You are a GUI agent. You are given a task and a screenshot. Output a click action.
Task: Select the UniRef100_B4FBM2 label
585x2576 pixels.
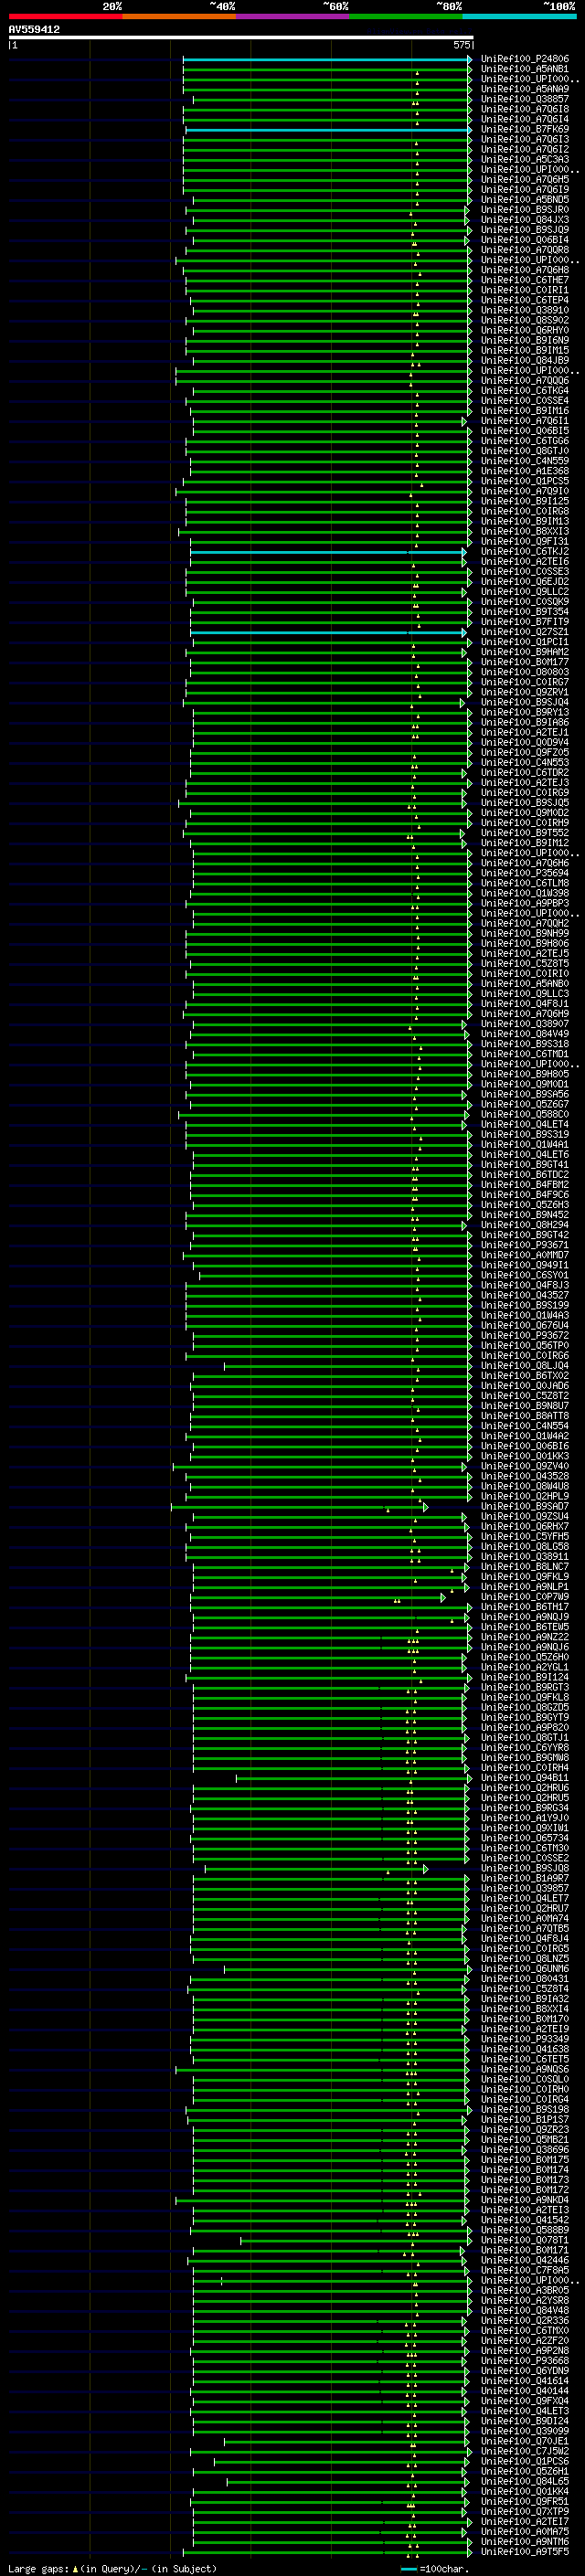(x=525, y=1185)
